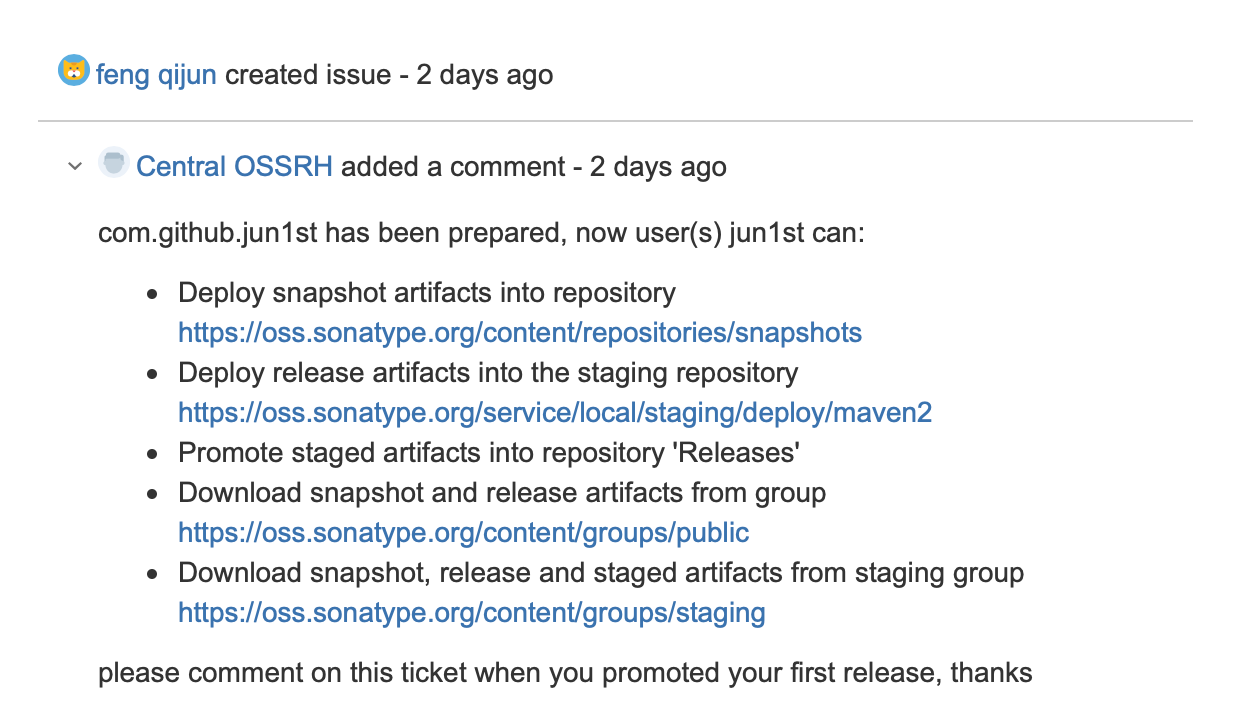Click the 'artifacts from staging group' bullet text

[x=601, y=573]
